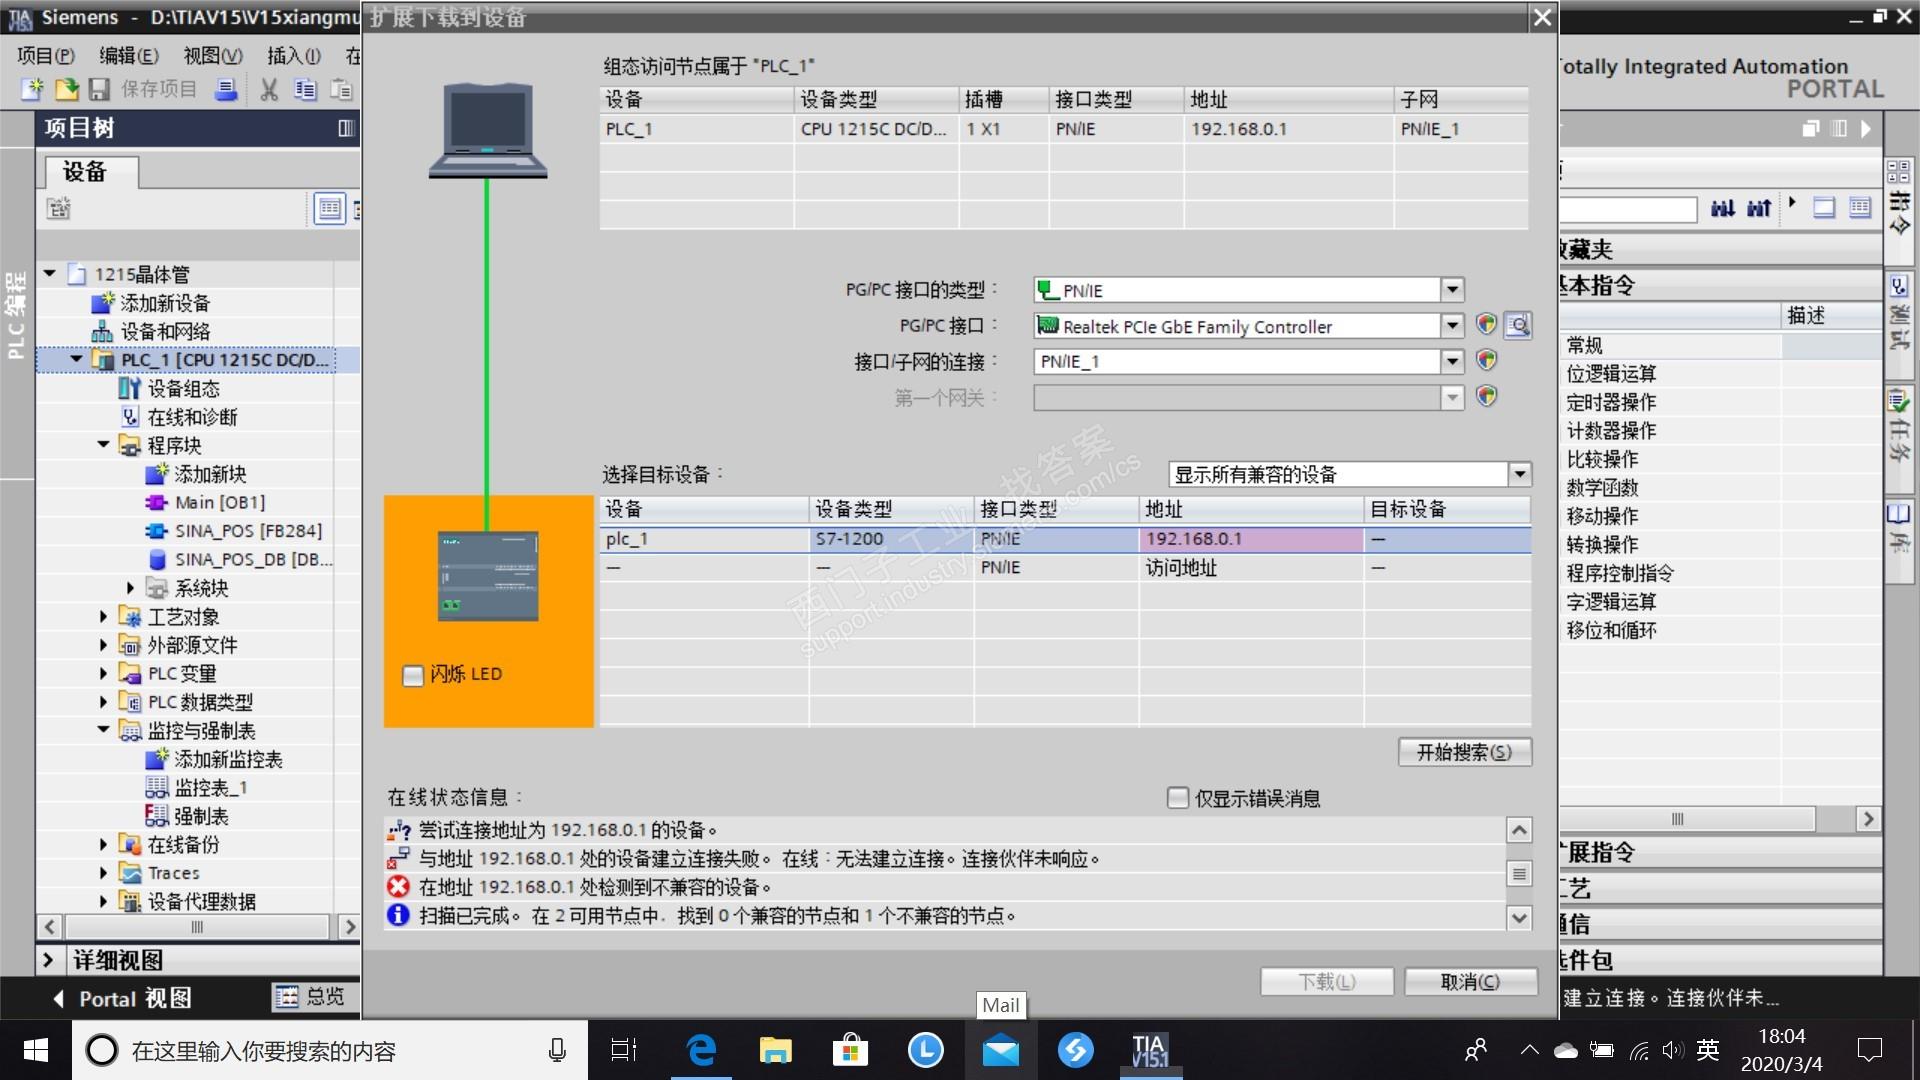Image resolution: width=1920 pixels, height=1080 pixels.
Task: Open the 编辑(E) menu
Action: [x=128, y=56]
